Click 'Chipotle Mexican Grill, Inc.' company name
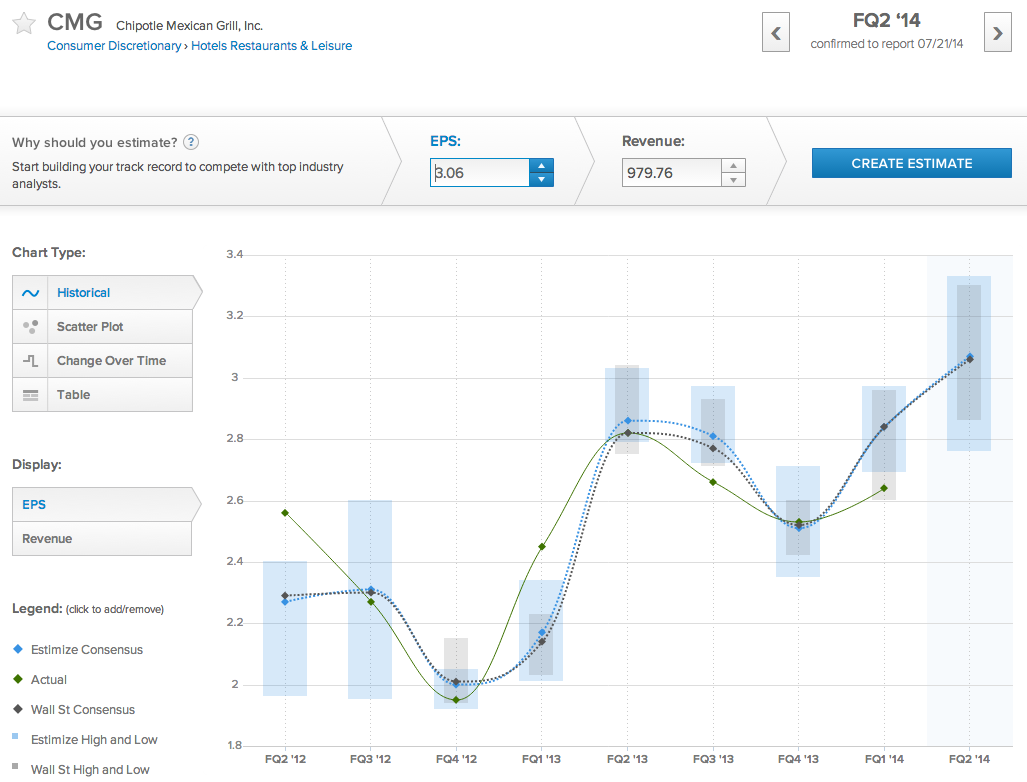Viewport: 1027px width, 782px height. (x=189, y=26)
